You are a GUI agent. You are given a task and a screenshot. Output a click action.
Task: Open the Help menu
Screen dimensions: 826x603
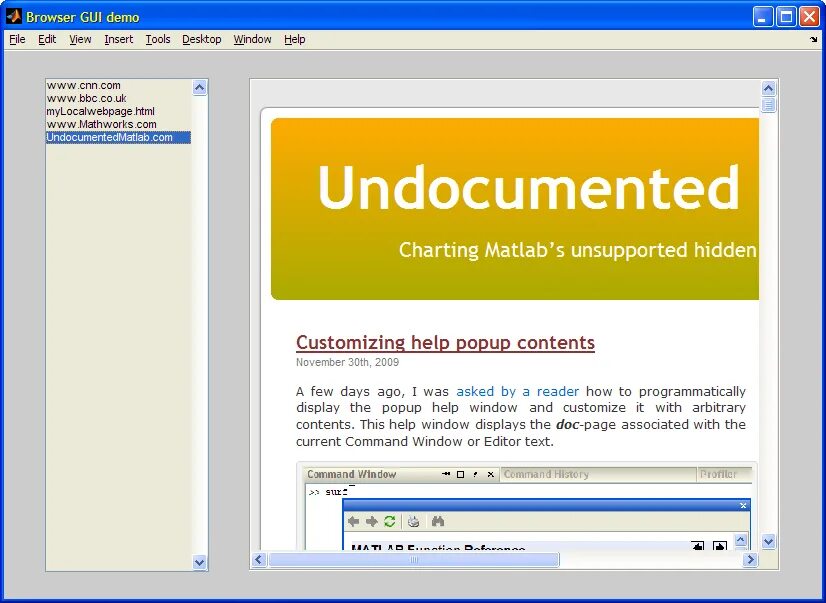click(x=294, y=39)
